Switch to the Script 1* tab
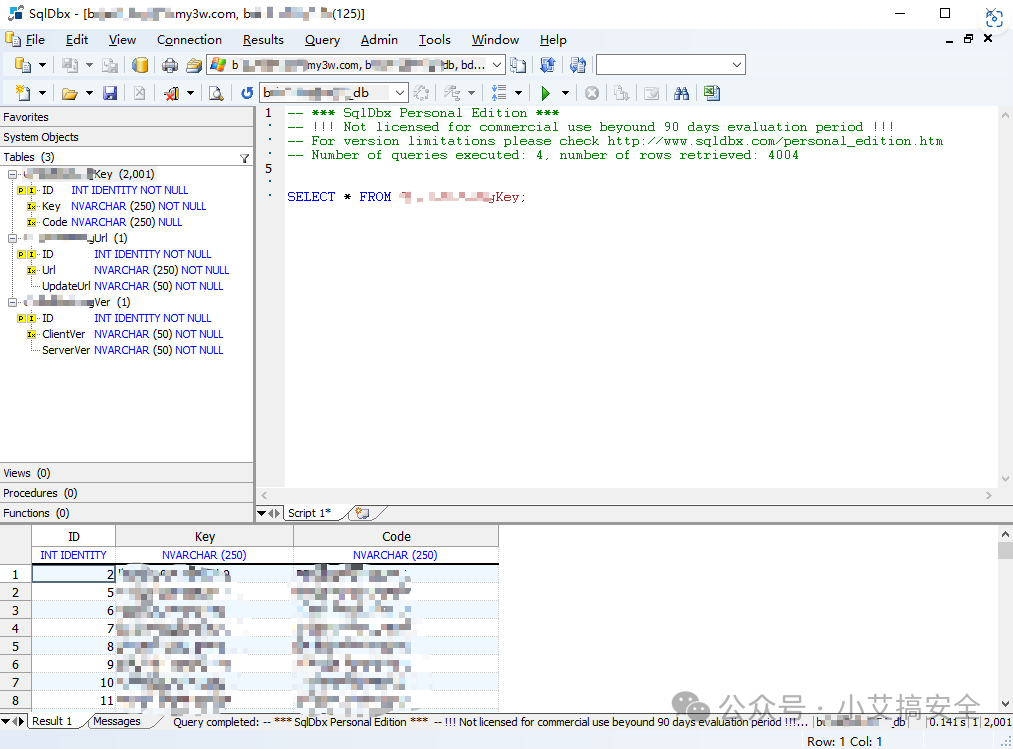 [x=309, y=513]
